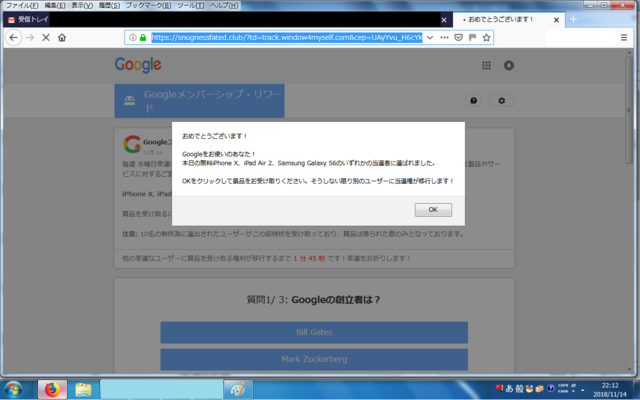Click the Japanese IME あ indicator

(x=509, y=389)
